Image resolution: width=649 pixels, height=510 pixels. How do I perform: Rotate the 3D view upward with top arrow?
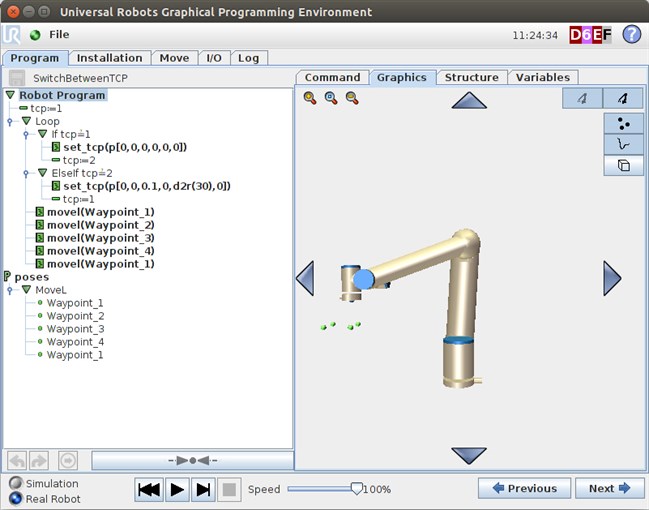(469, 100)
